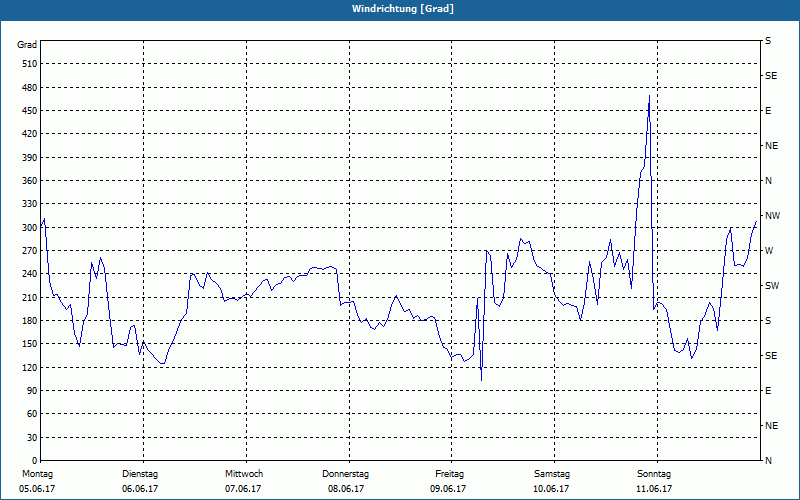Select the 30 y-axis value

coord(32,437)
